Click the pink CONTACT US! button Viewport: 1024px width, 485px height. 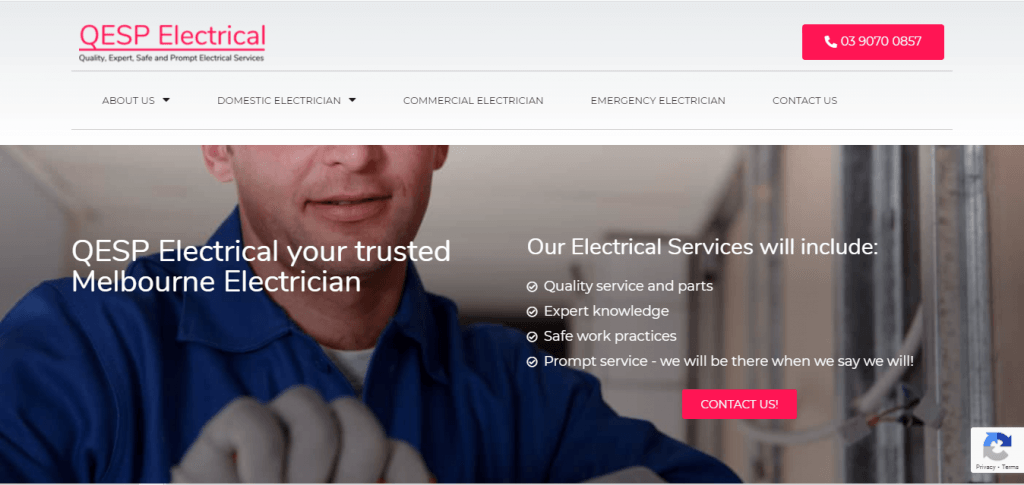tap(739, 404)
